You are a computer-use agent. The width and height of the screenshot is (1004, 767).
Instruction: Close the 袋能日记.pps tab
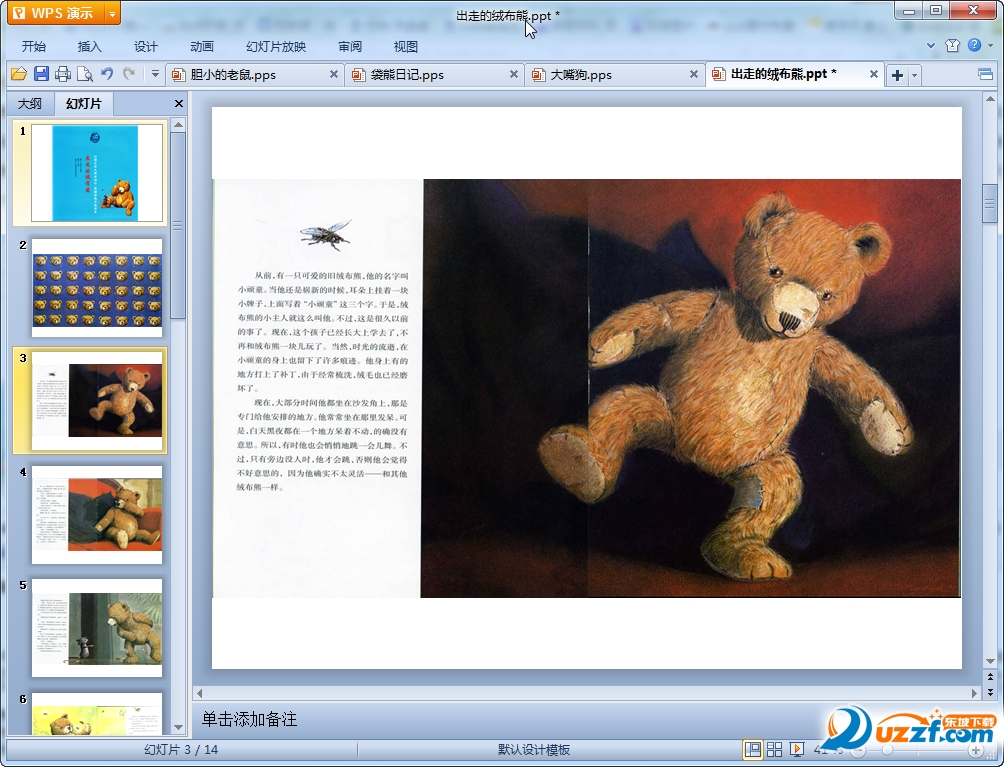pos(514,74)
